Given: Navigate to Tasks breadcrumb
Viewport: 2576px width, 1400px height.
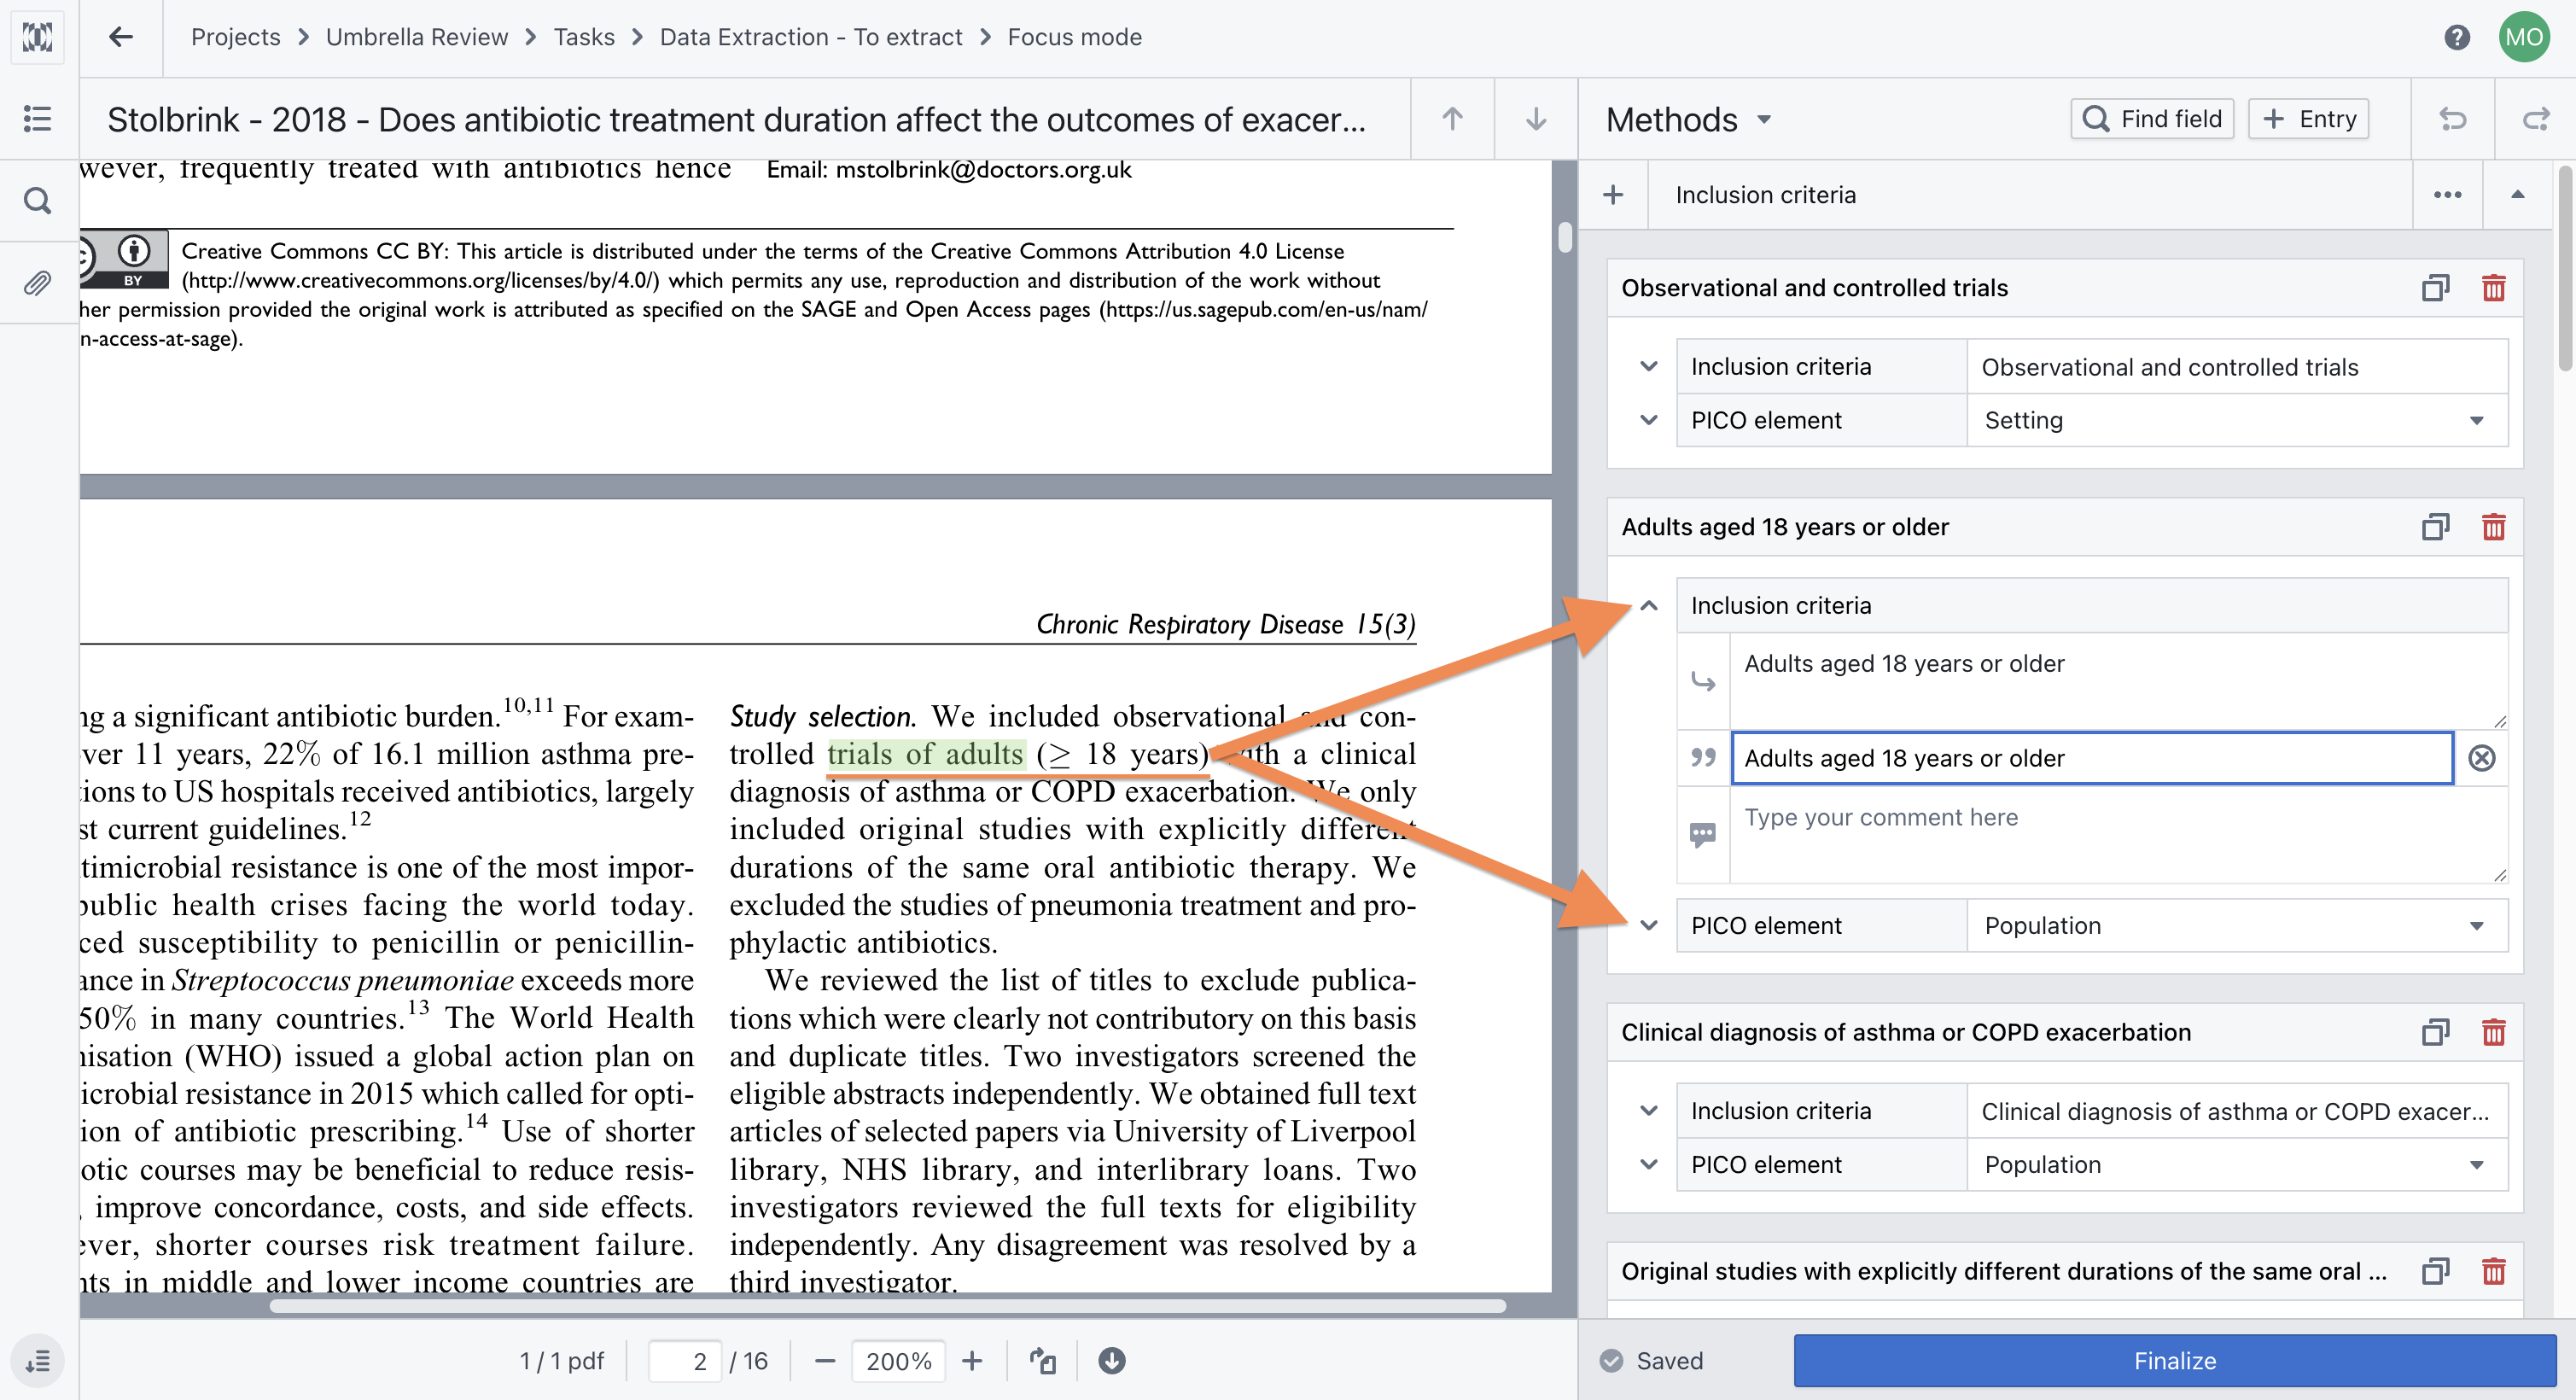Looking at the screenshot, I should pos(584,37).
